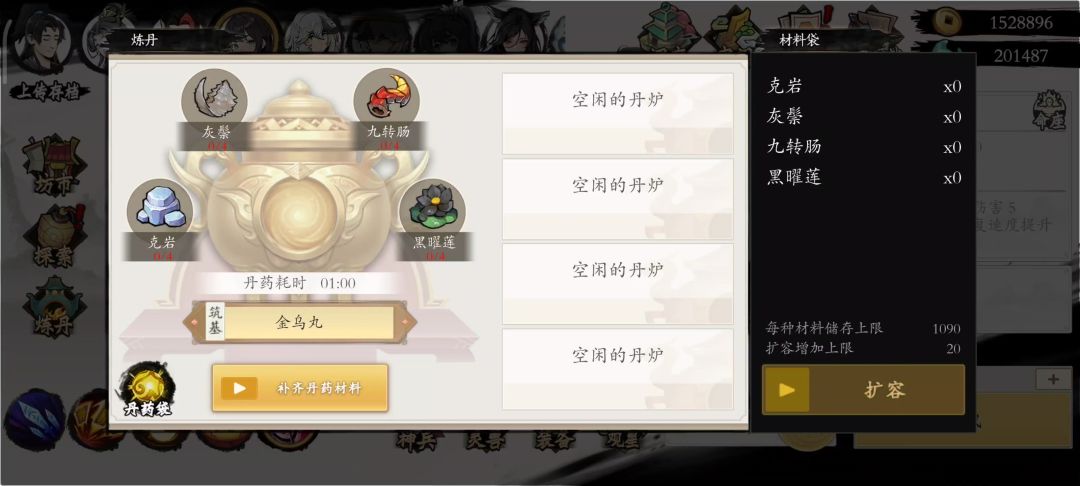The height and width of the screenshot is (486, 1080).
Task: Select the fourth 空闲的丹炉 slot
Action: click(x=618, y=369)
